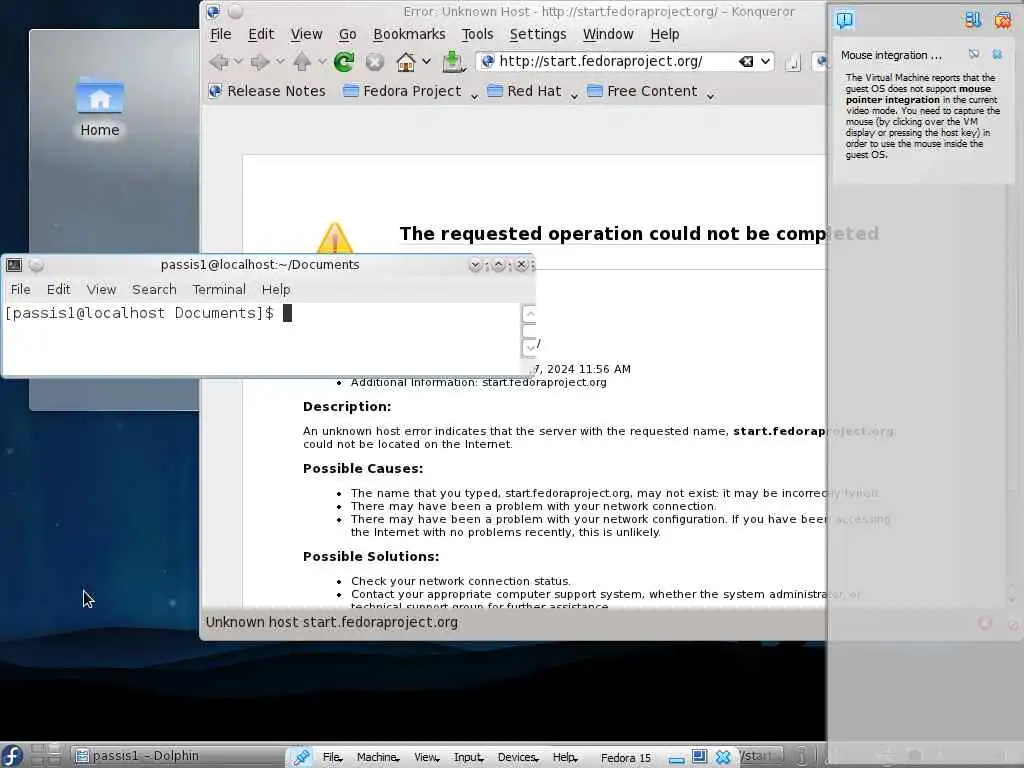Click the virtual desktop pager in the taskbar

pyautogui.click(x=46, y=756)
